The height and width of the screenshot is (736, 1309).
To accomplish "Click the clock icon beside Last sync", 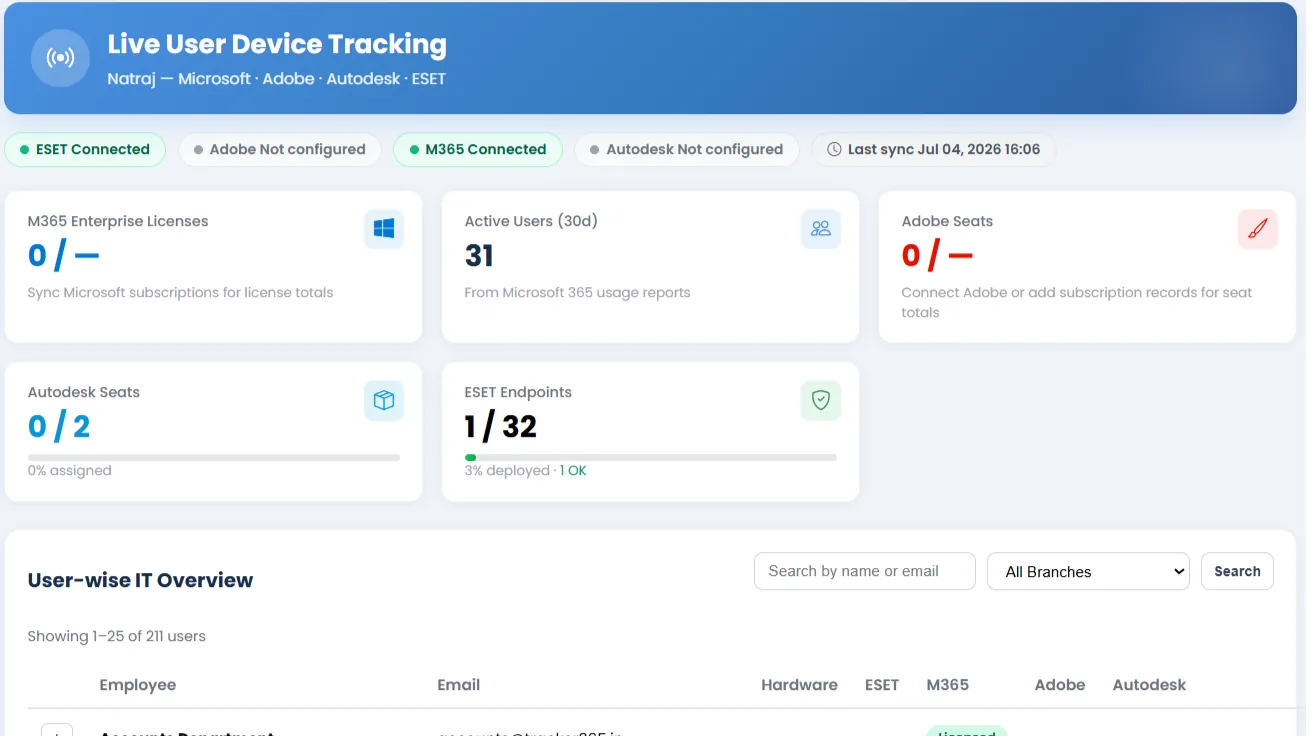I will point(834,150).
